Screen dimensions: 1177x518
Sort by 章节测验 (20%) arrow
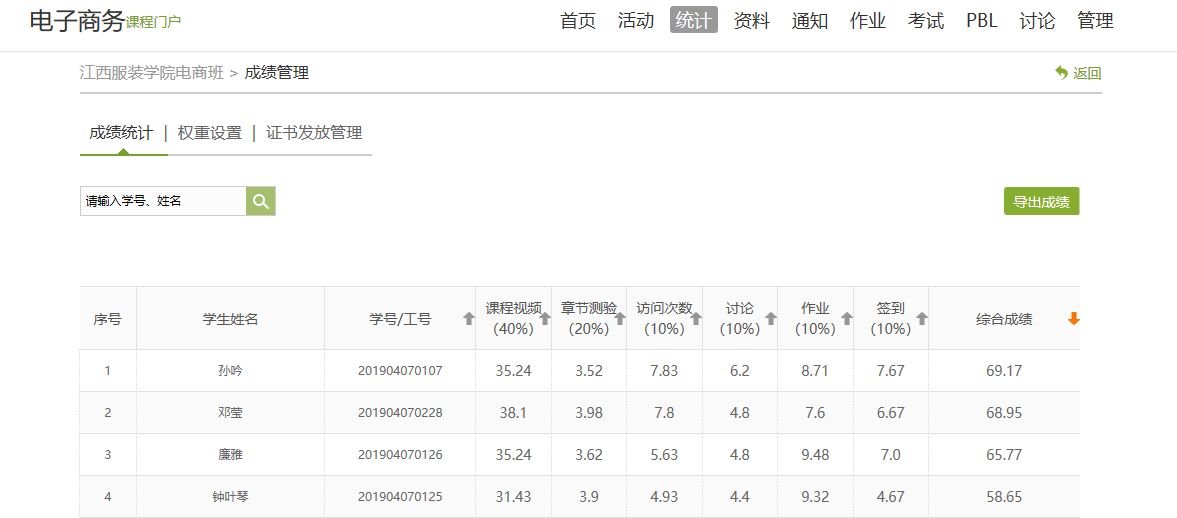tap(620, 319)
